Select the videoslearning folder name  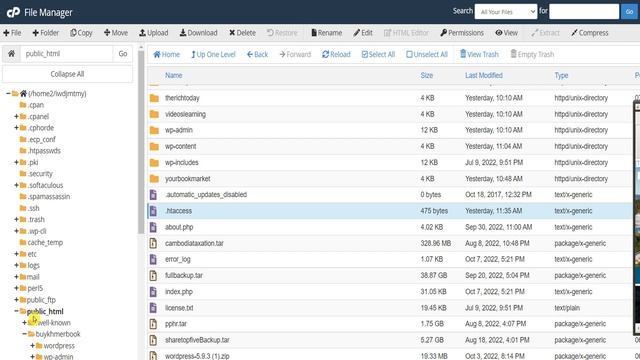tap(185, 114)
